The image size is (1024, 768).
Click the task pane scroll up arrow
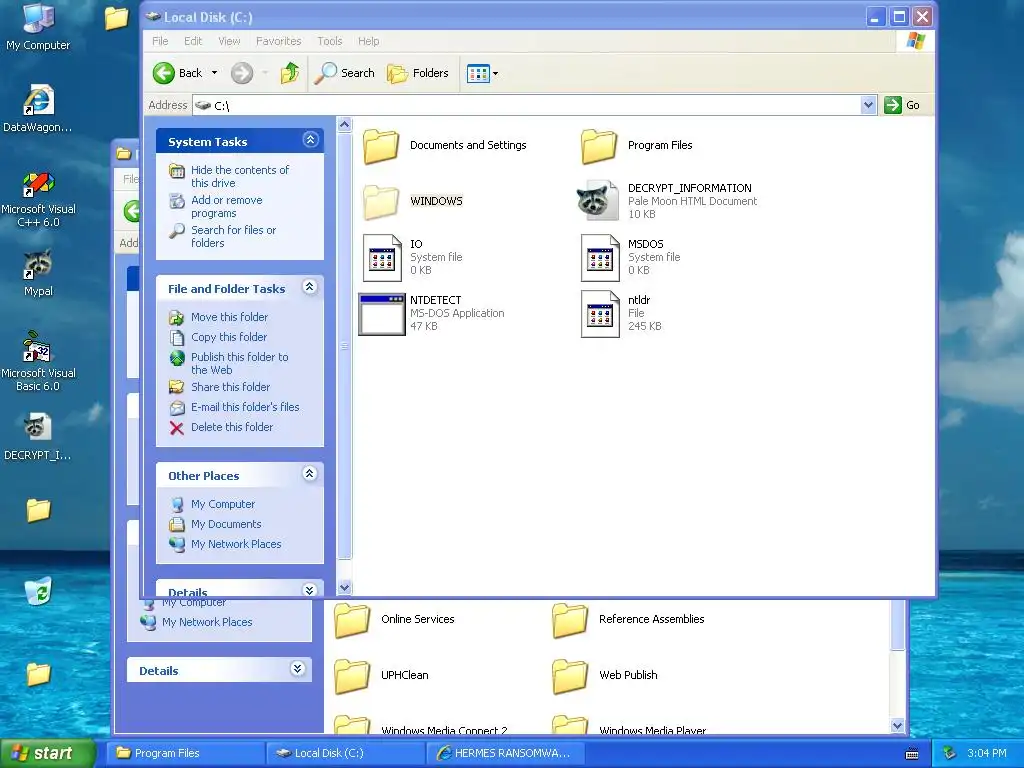(x=344, y=124)
